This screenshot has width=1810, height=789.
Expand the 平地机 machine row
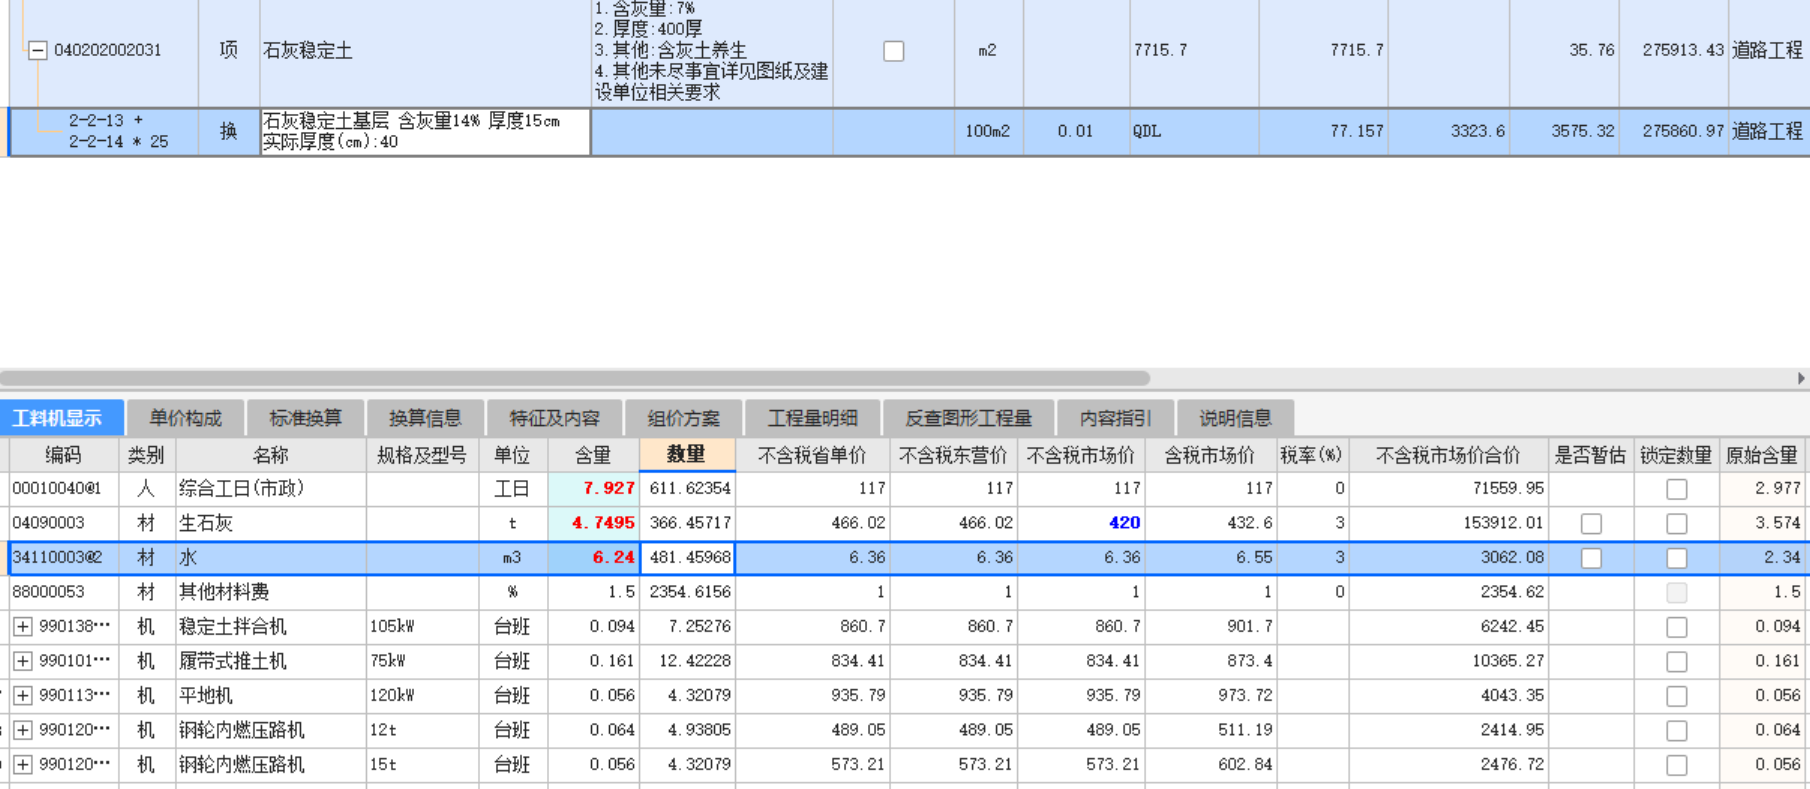pyautogui.click(x=22, y=696)
